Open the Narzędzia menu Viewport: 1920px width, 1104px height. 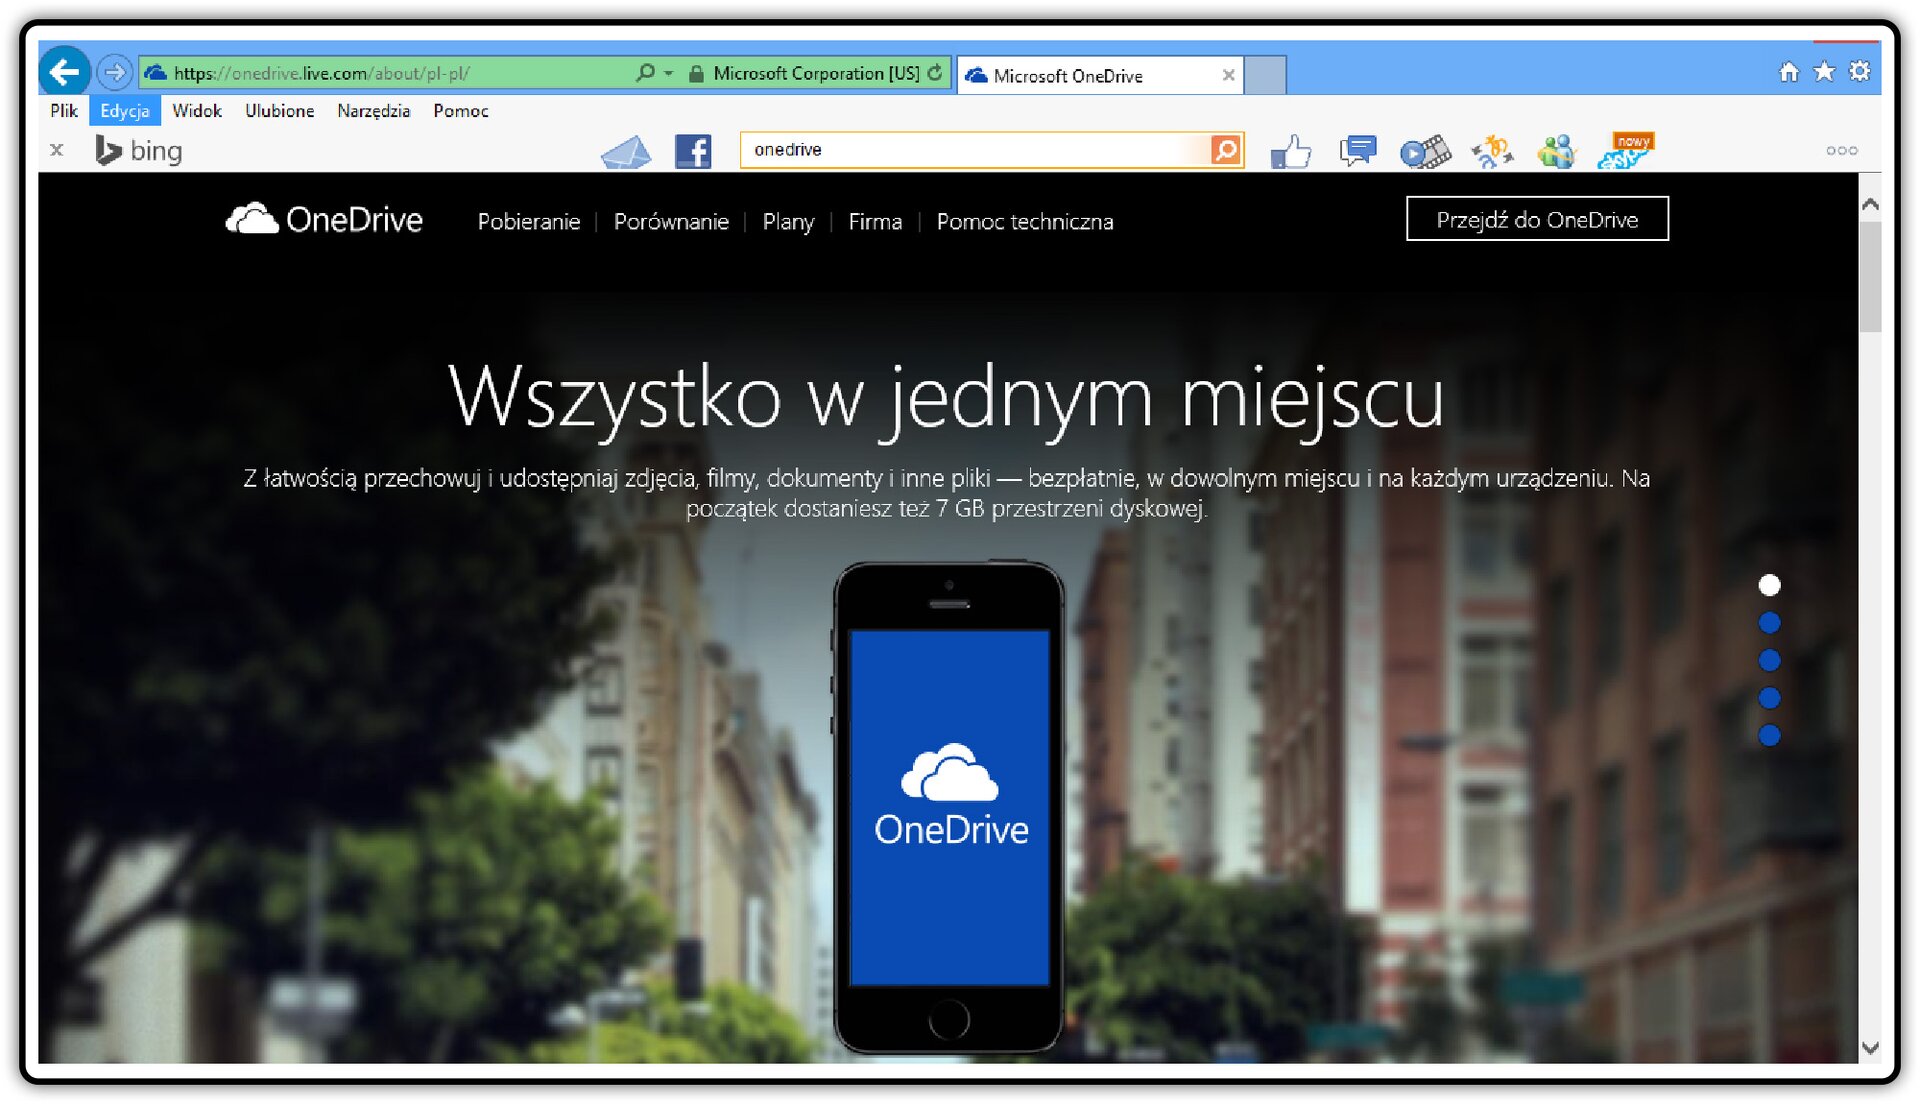coord(374,111)
